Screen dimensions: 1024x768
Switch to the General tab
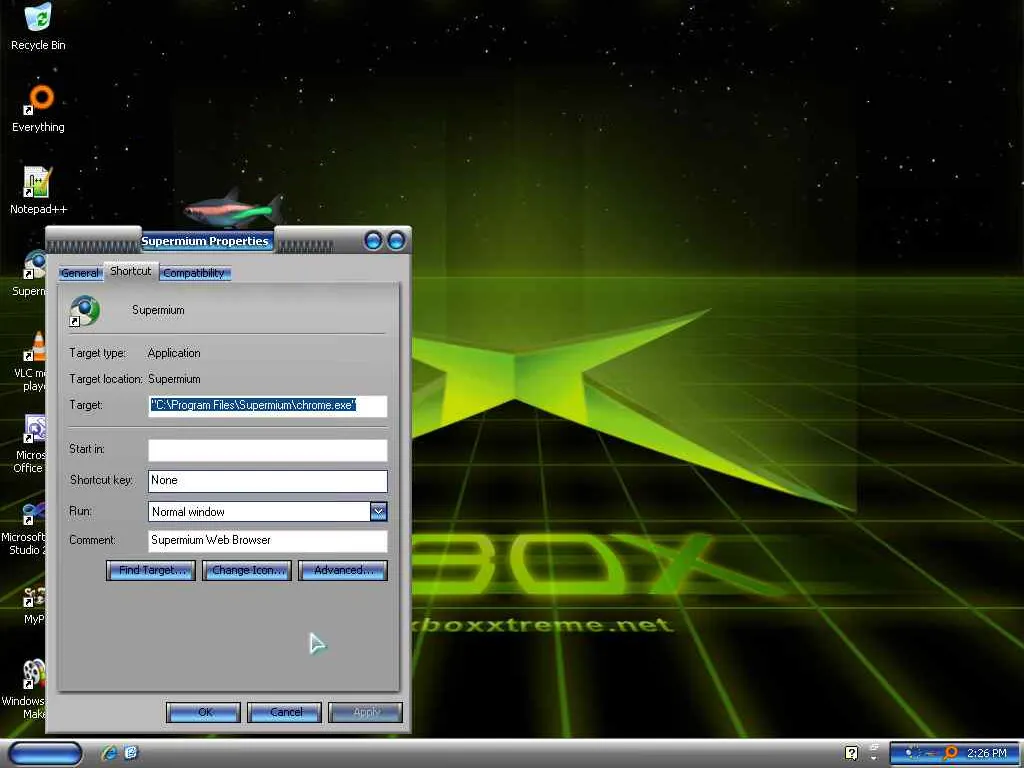point(80,273)
